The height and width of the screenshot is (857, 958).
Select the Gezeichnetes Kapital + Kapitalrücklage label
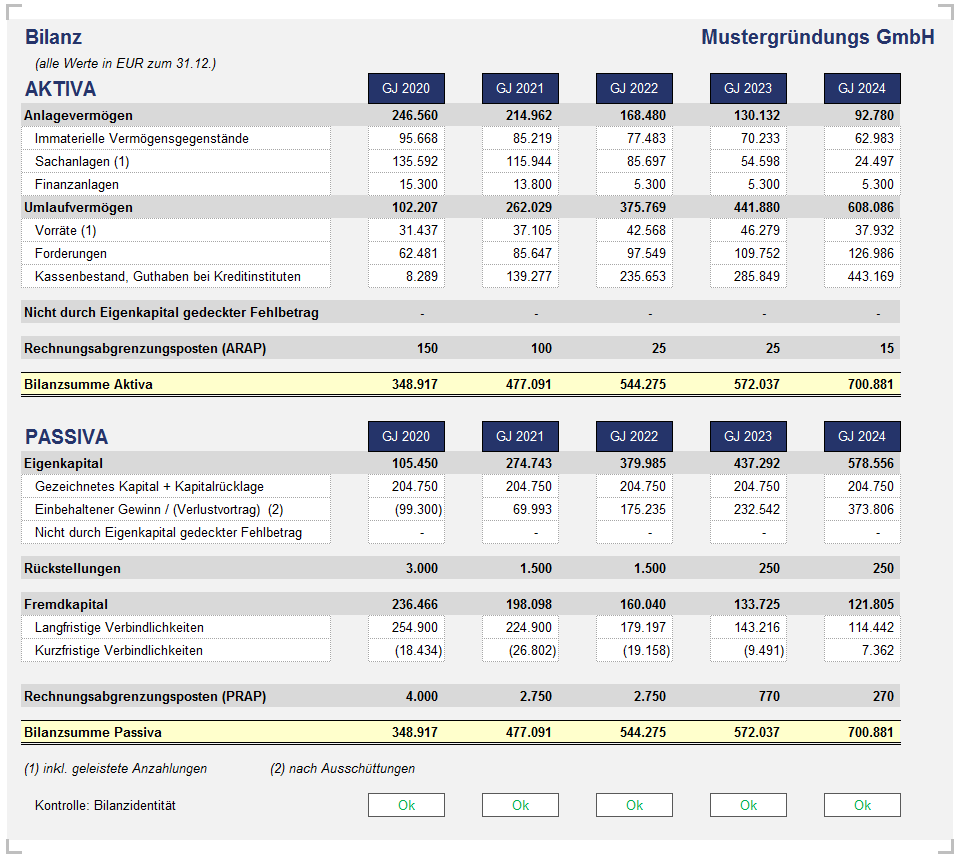click(149, 486)
